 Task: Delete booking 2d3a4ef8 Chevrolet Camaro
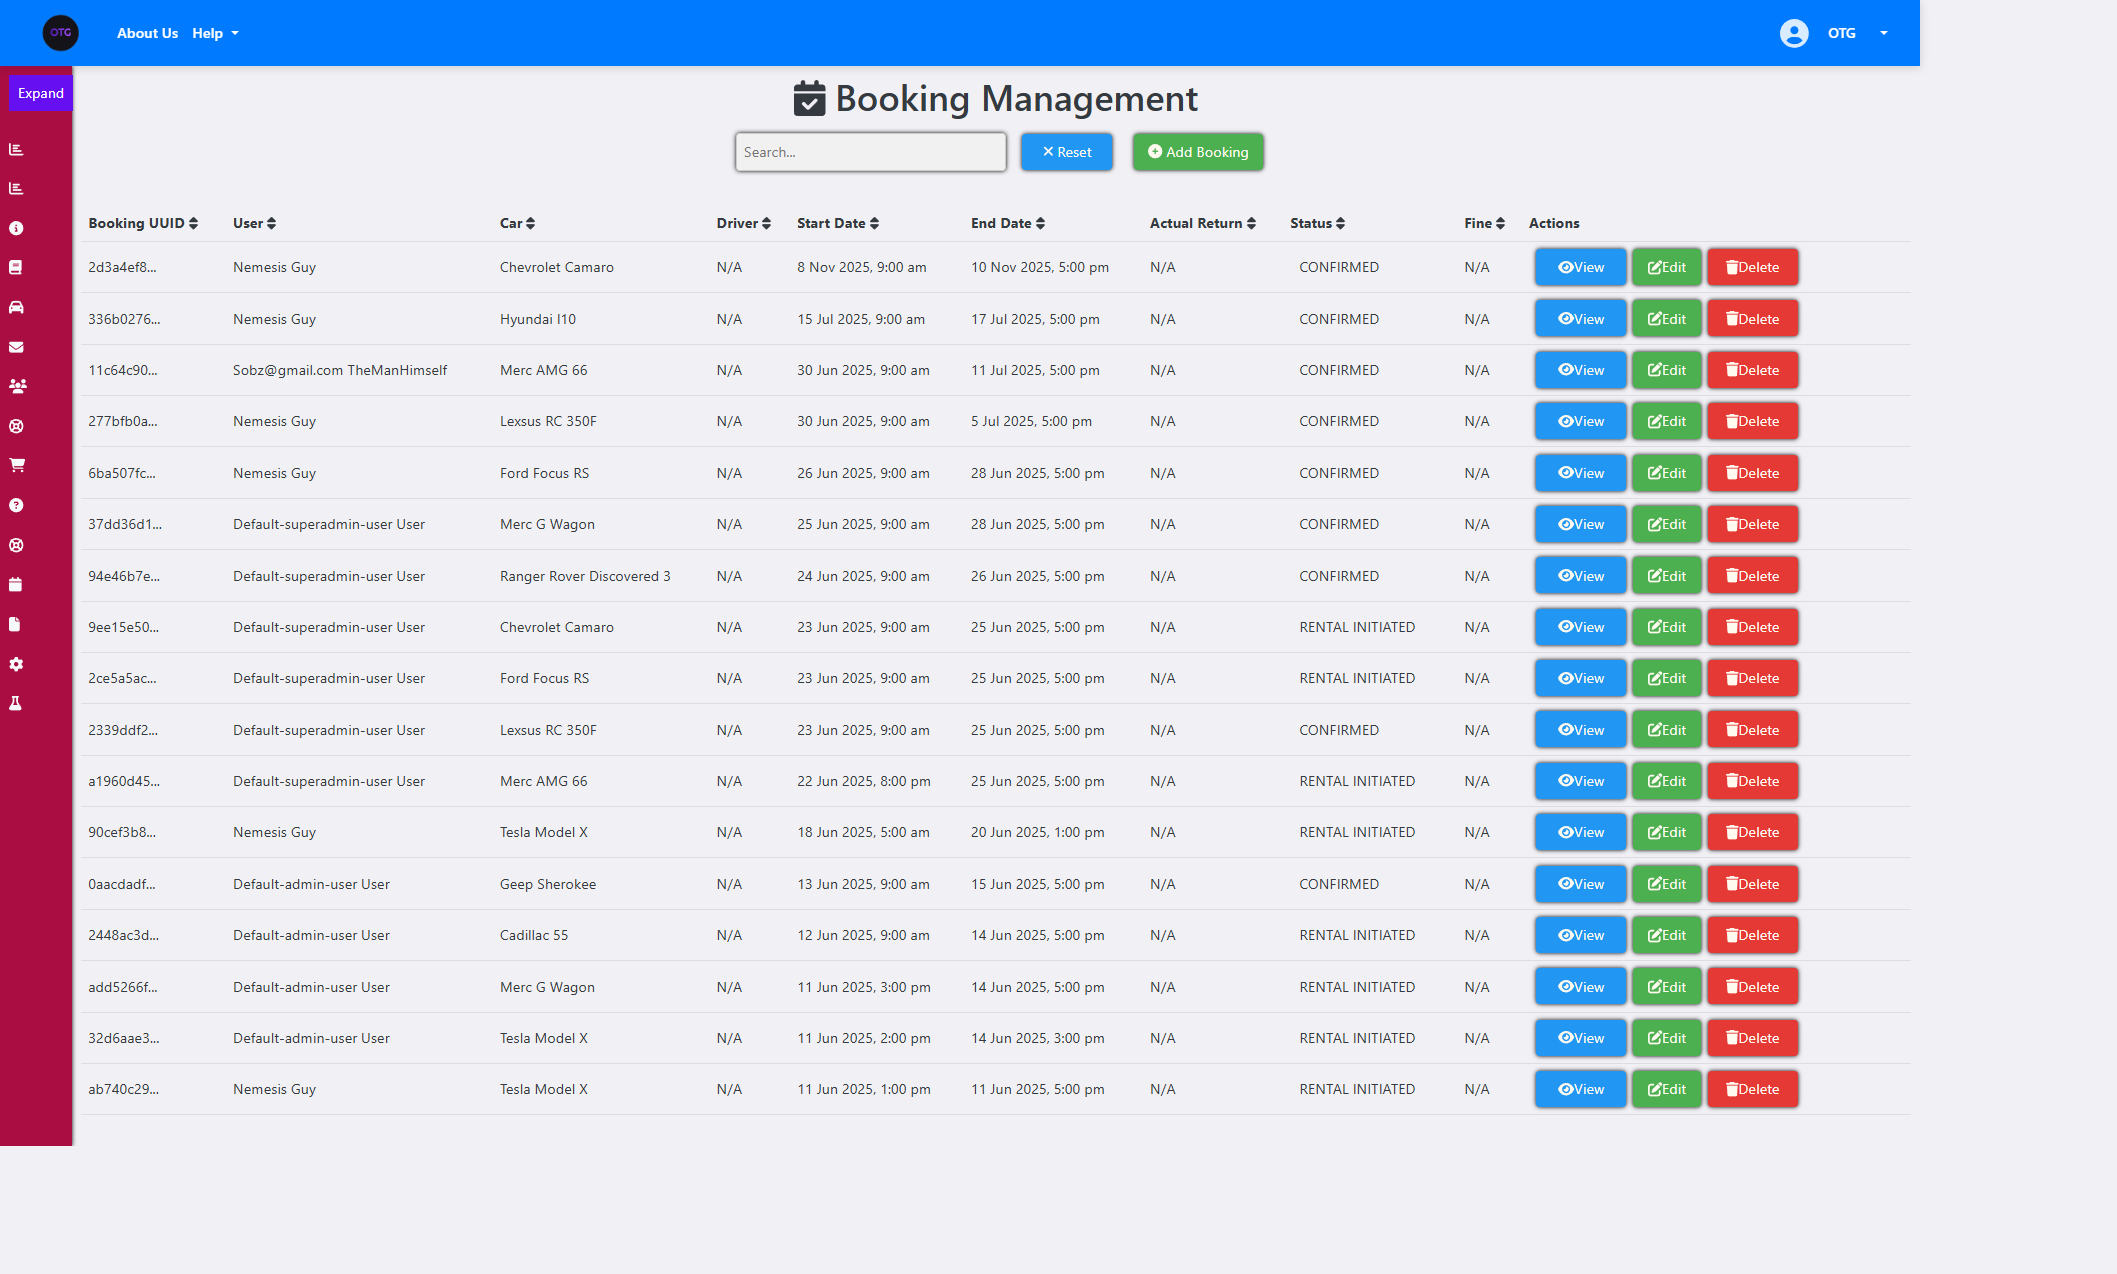pos(1753,267)
